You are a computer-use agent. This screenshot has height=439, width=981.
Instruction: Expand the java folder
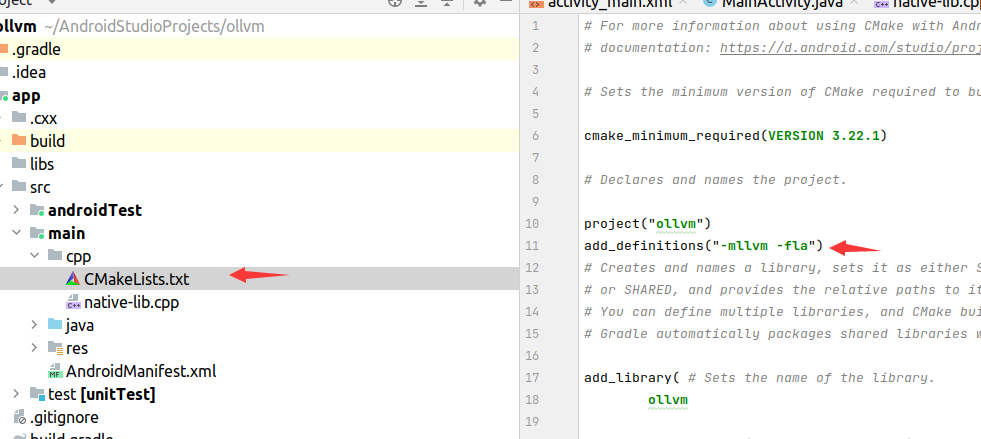coord(35,325)
